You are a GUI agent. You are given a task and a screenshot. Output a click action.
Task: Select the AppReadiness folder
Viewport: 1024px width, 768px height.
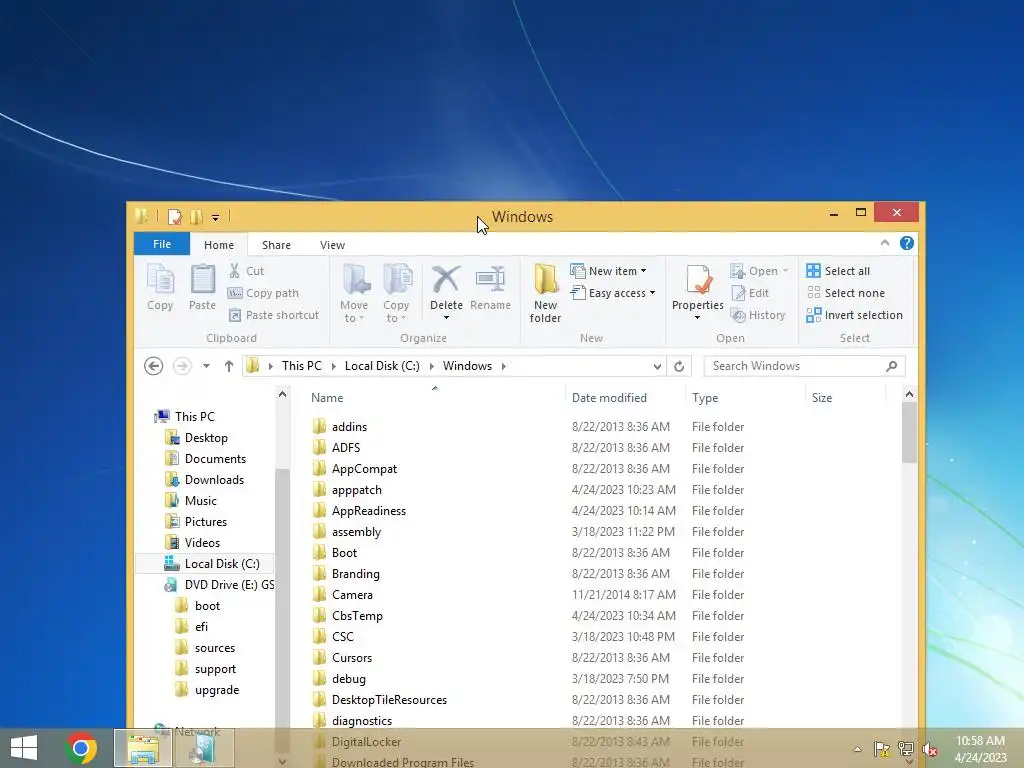[x=368, y=511]
